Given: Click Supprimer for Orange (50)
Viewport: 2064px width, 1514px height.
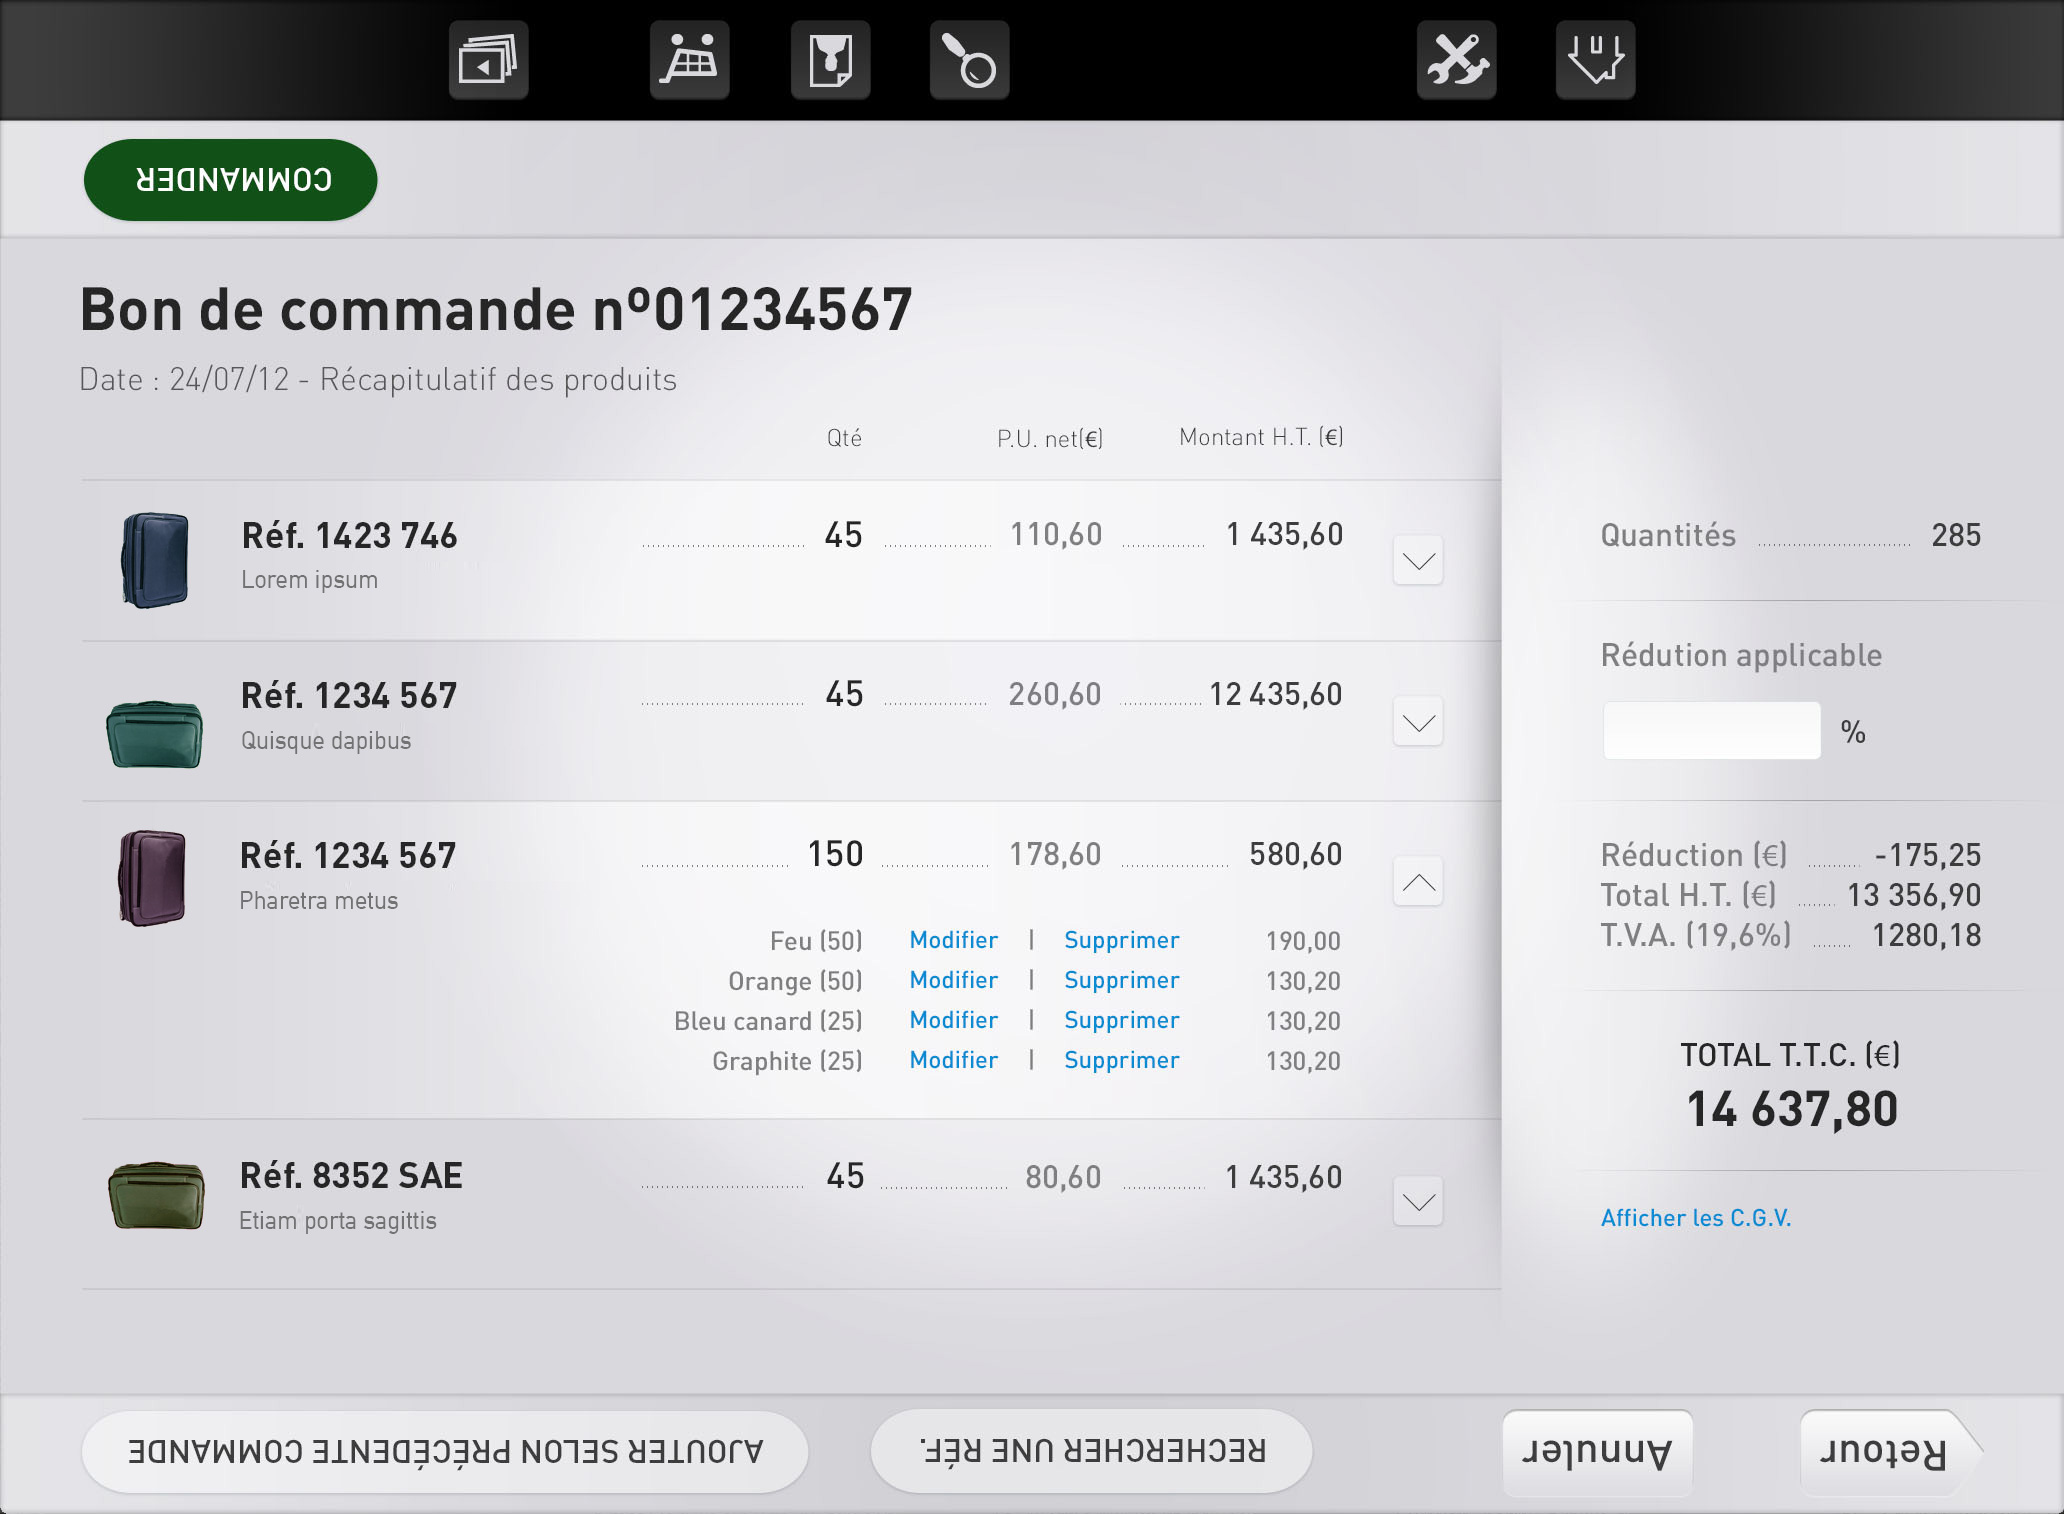Looking at the screenshot, I should point(1121,980).
